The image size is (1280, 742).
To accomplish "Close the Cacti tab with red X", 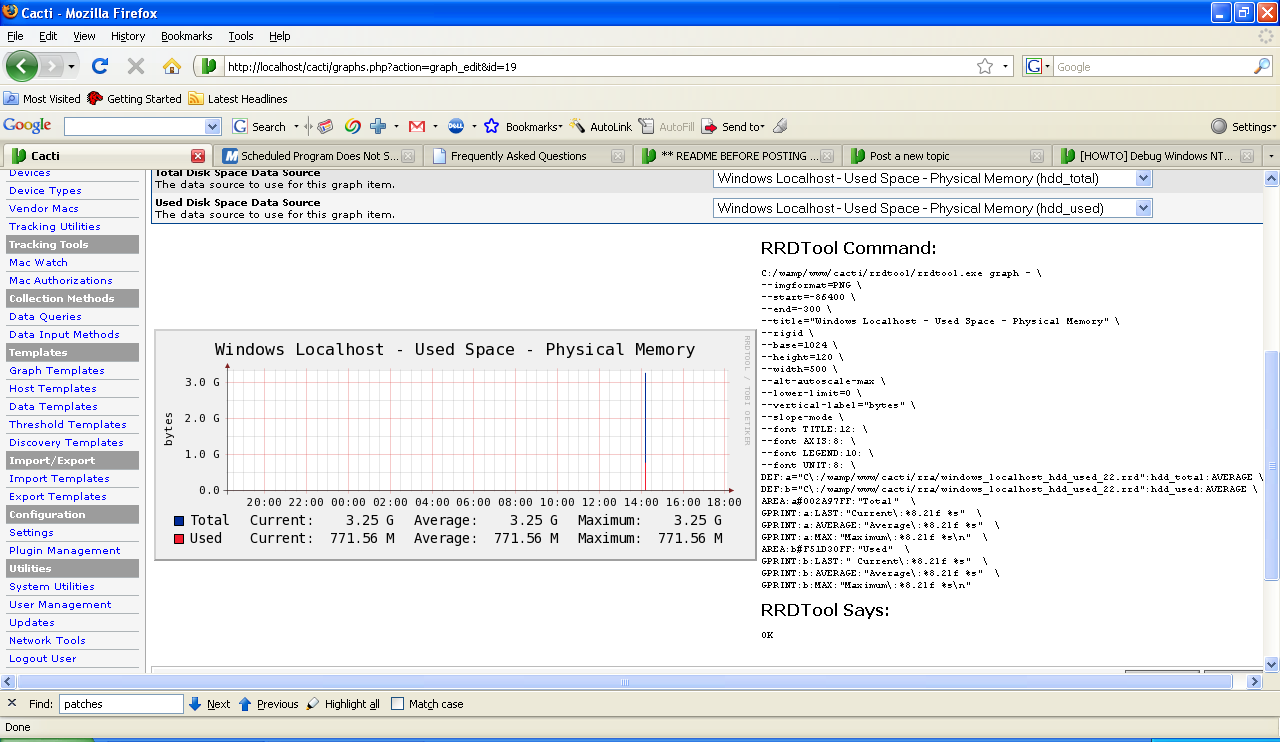I will click(x=198, y=156).
